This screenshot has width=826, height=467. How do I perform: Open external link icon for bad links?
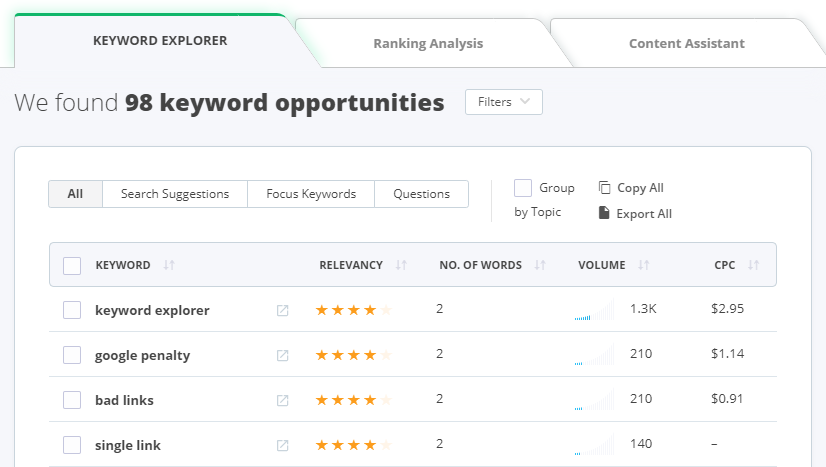point(283,401)
